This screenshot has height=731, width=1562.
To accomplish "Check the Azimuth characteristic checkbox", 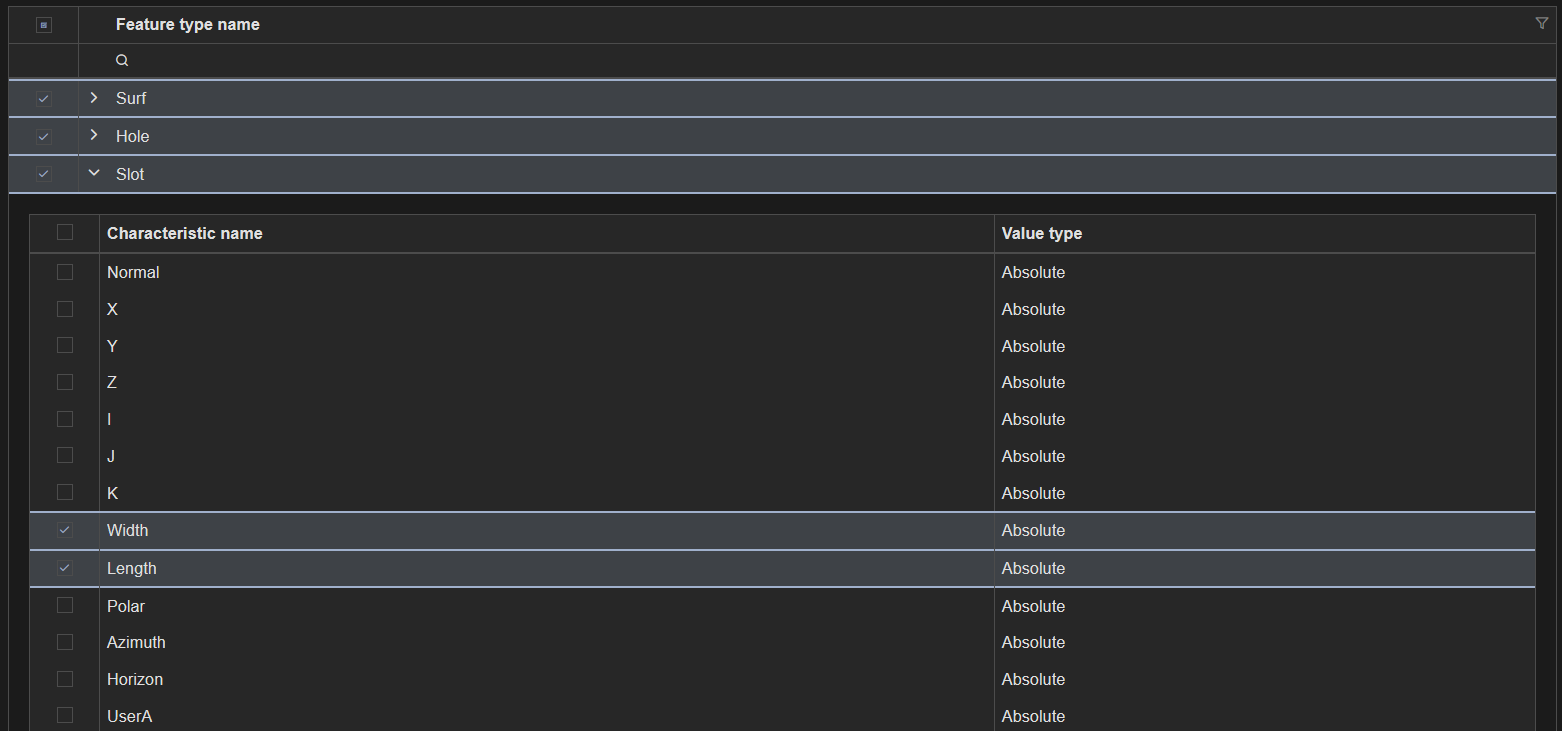I will pos(65,642).
